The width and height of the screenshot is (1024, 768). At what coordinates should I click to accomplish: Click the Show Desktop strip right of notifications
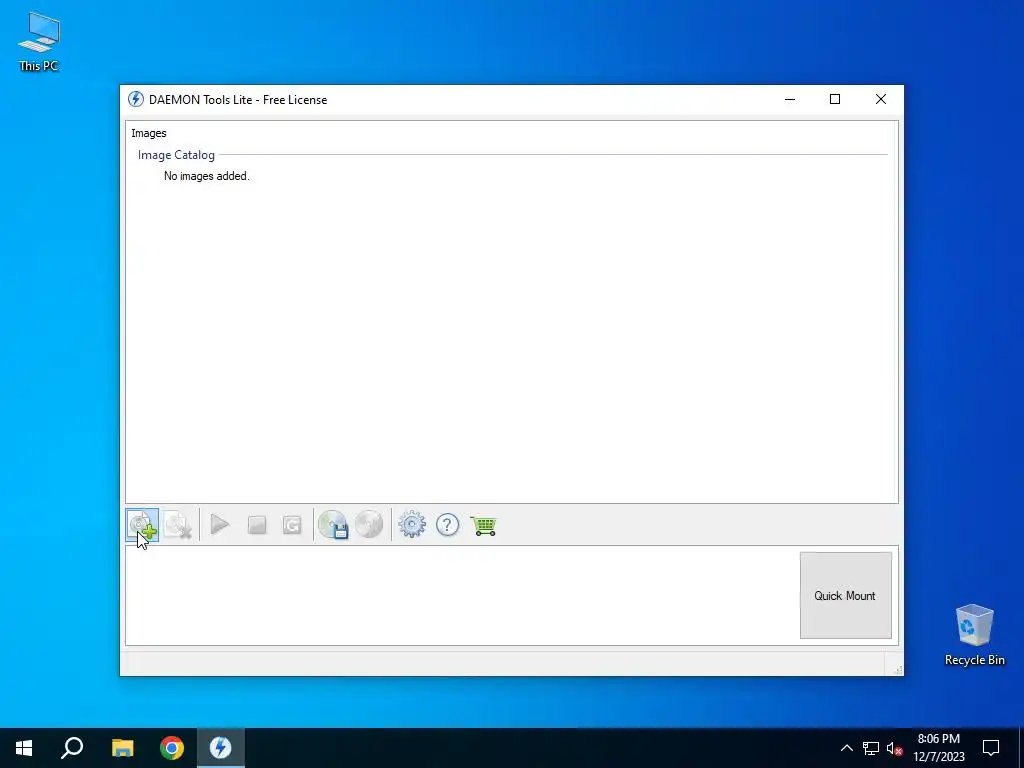tap(1021, 748)
